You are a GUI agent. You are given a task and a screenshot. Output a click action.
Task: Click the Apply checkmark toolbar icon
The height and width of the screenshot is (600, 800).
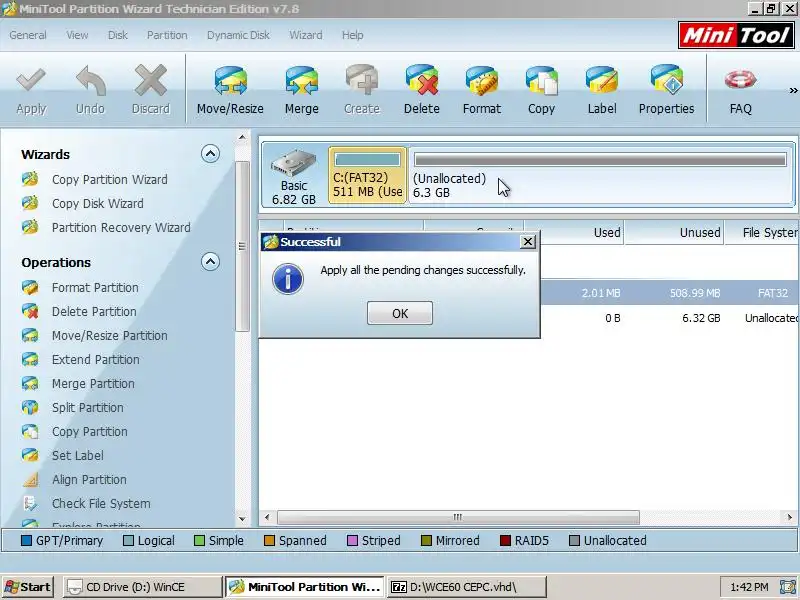pos(31,81)
